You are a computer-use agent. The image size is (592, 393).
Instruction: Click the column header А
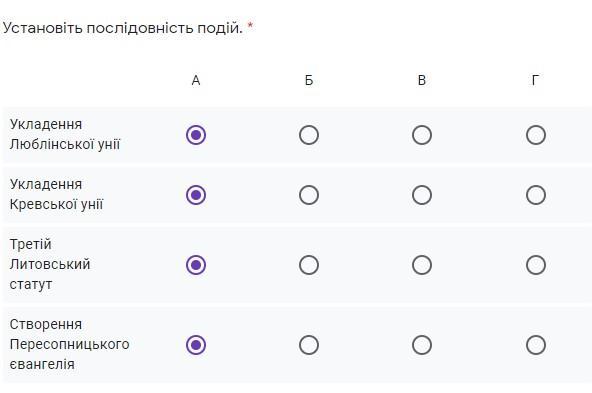tap(196, 80)
